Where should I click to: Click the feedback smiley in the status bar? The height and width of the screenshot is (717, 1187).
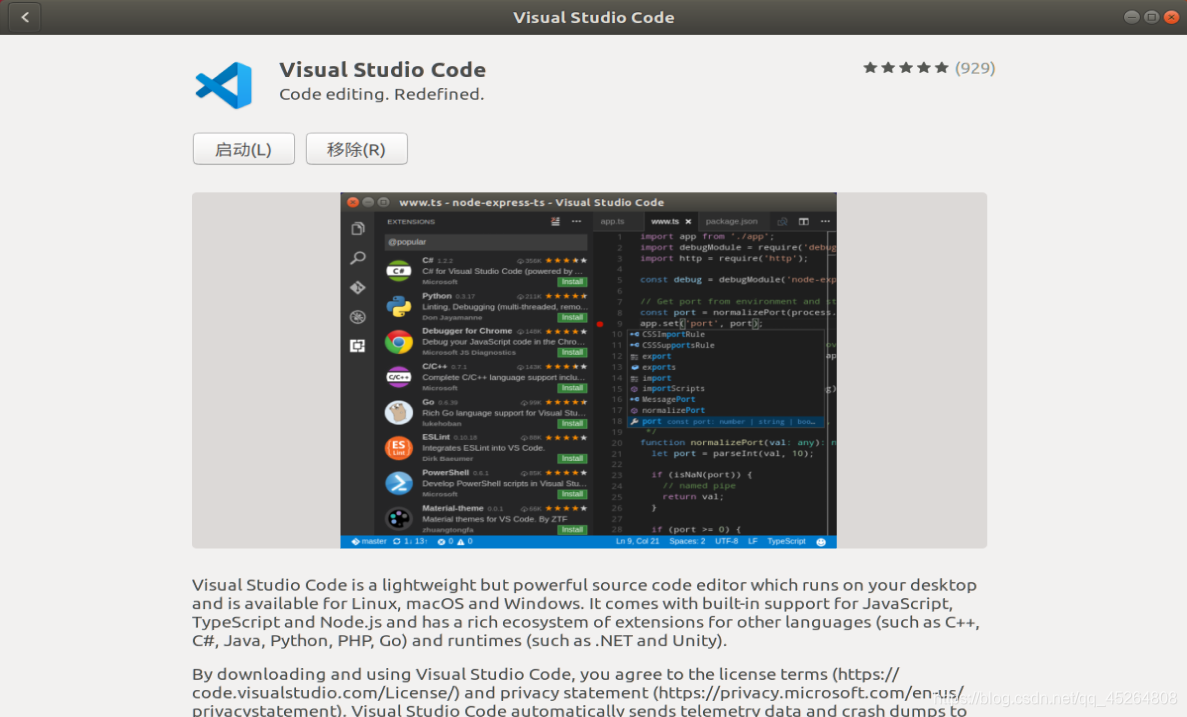(x=823, y=540)
